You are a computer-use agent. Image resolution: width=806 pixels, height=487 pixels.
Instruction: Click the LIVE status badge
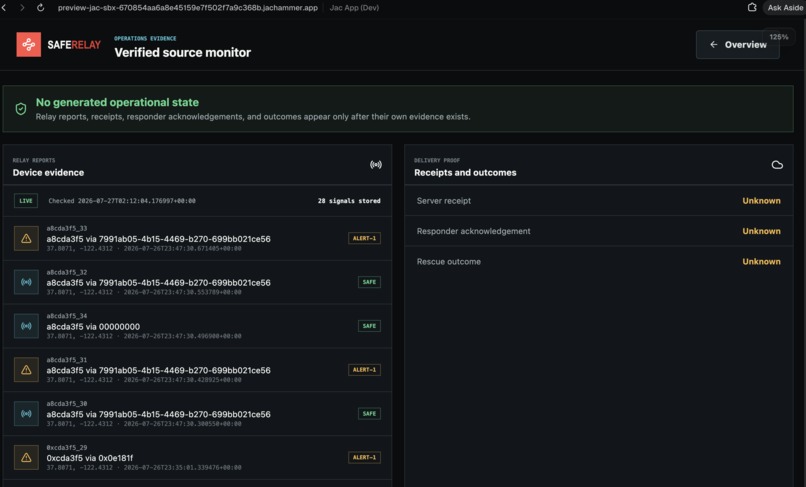26,201
